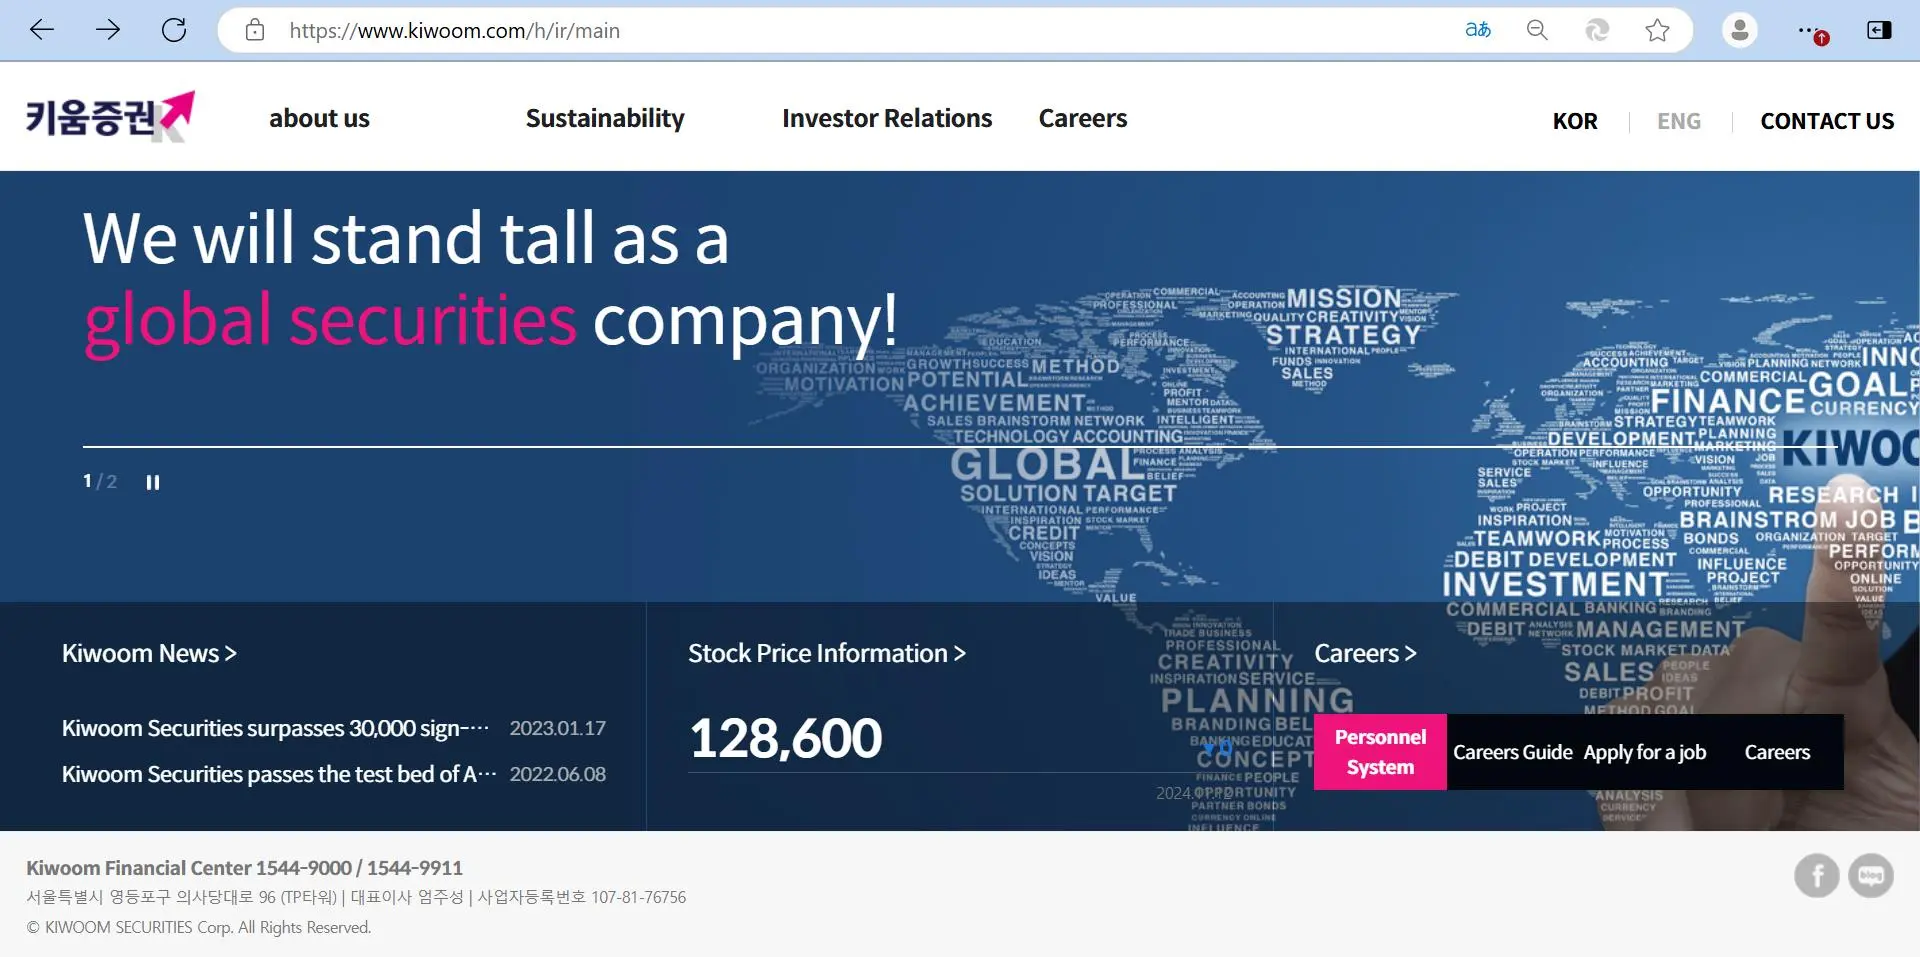Click news date 2023.01.17
Image resolution: width=1920 pixels, height=957 pixels.
coord(558,728)
